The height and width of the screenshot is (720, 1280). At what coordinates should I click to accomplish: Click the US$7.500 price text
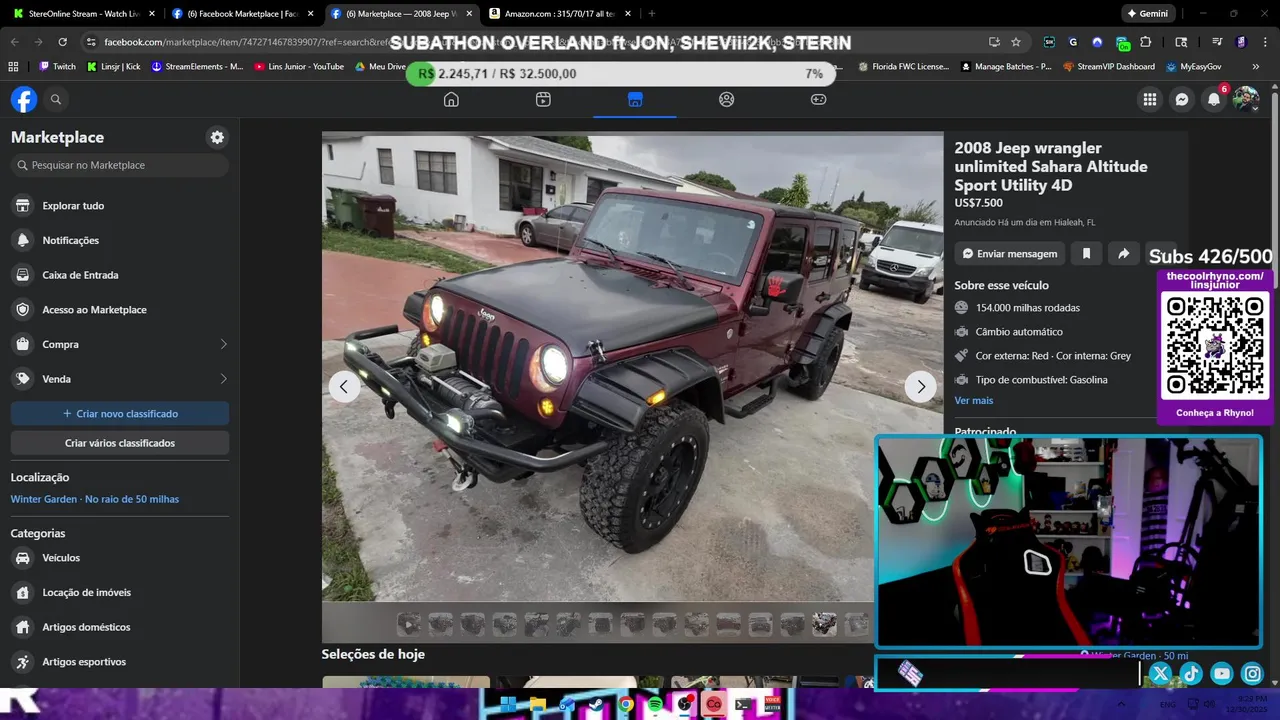978,203
